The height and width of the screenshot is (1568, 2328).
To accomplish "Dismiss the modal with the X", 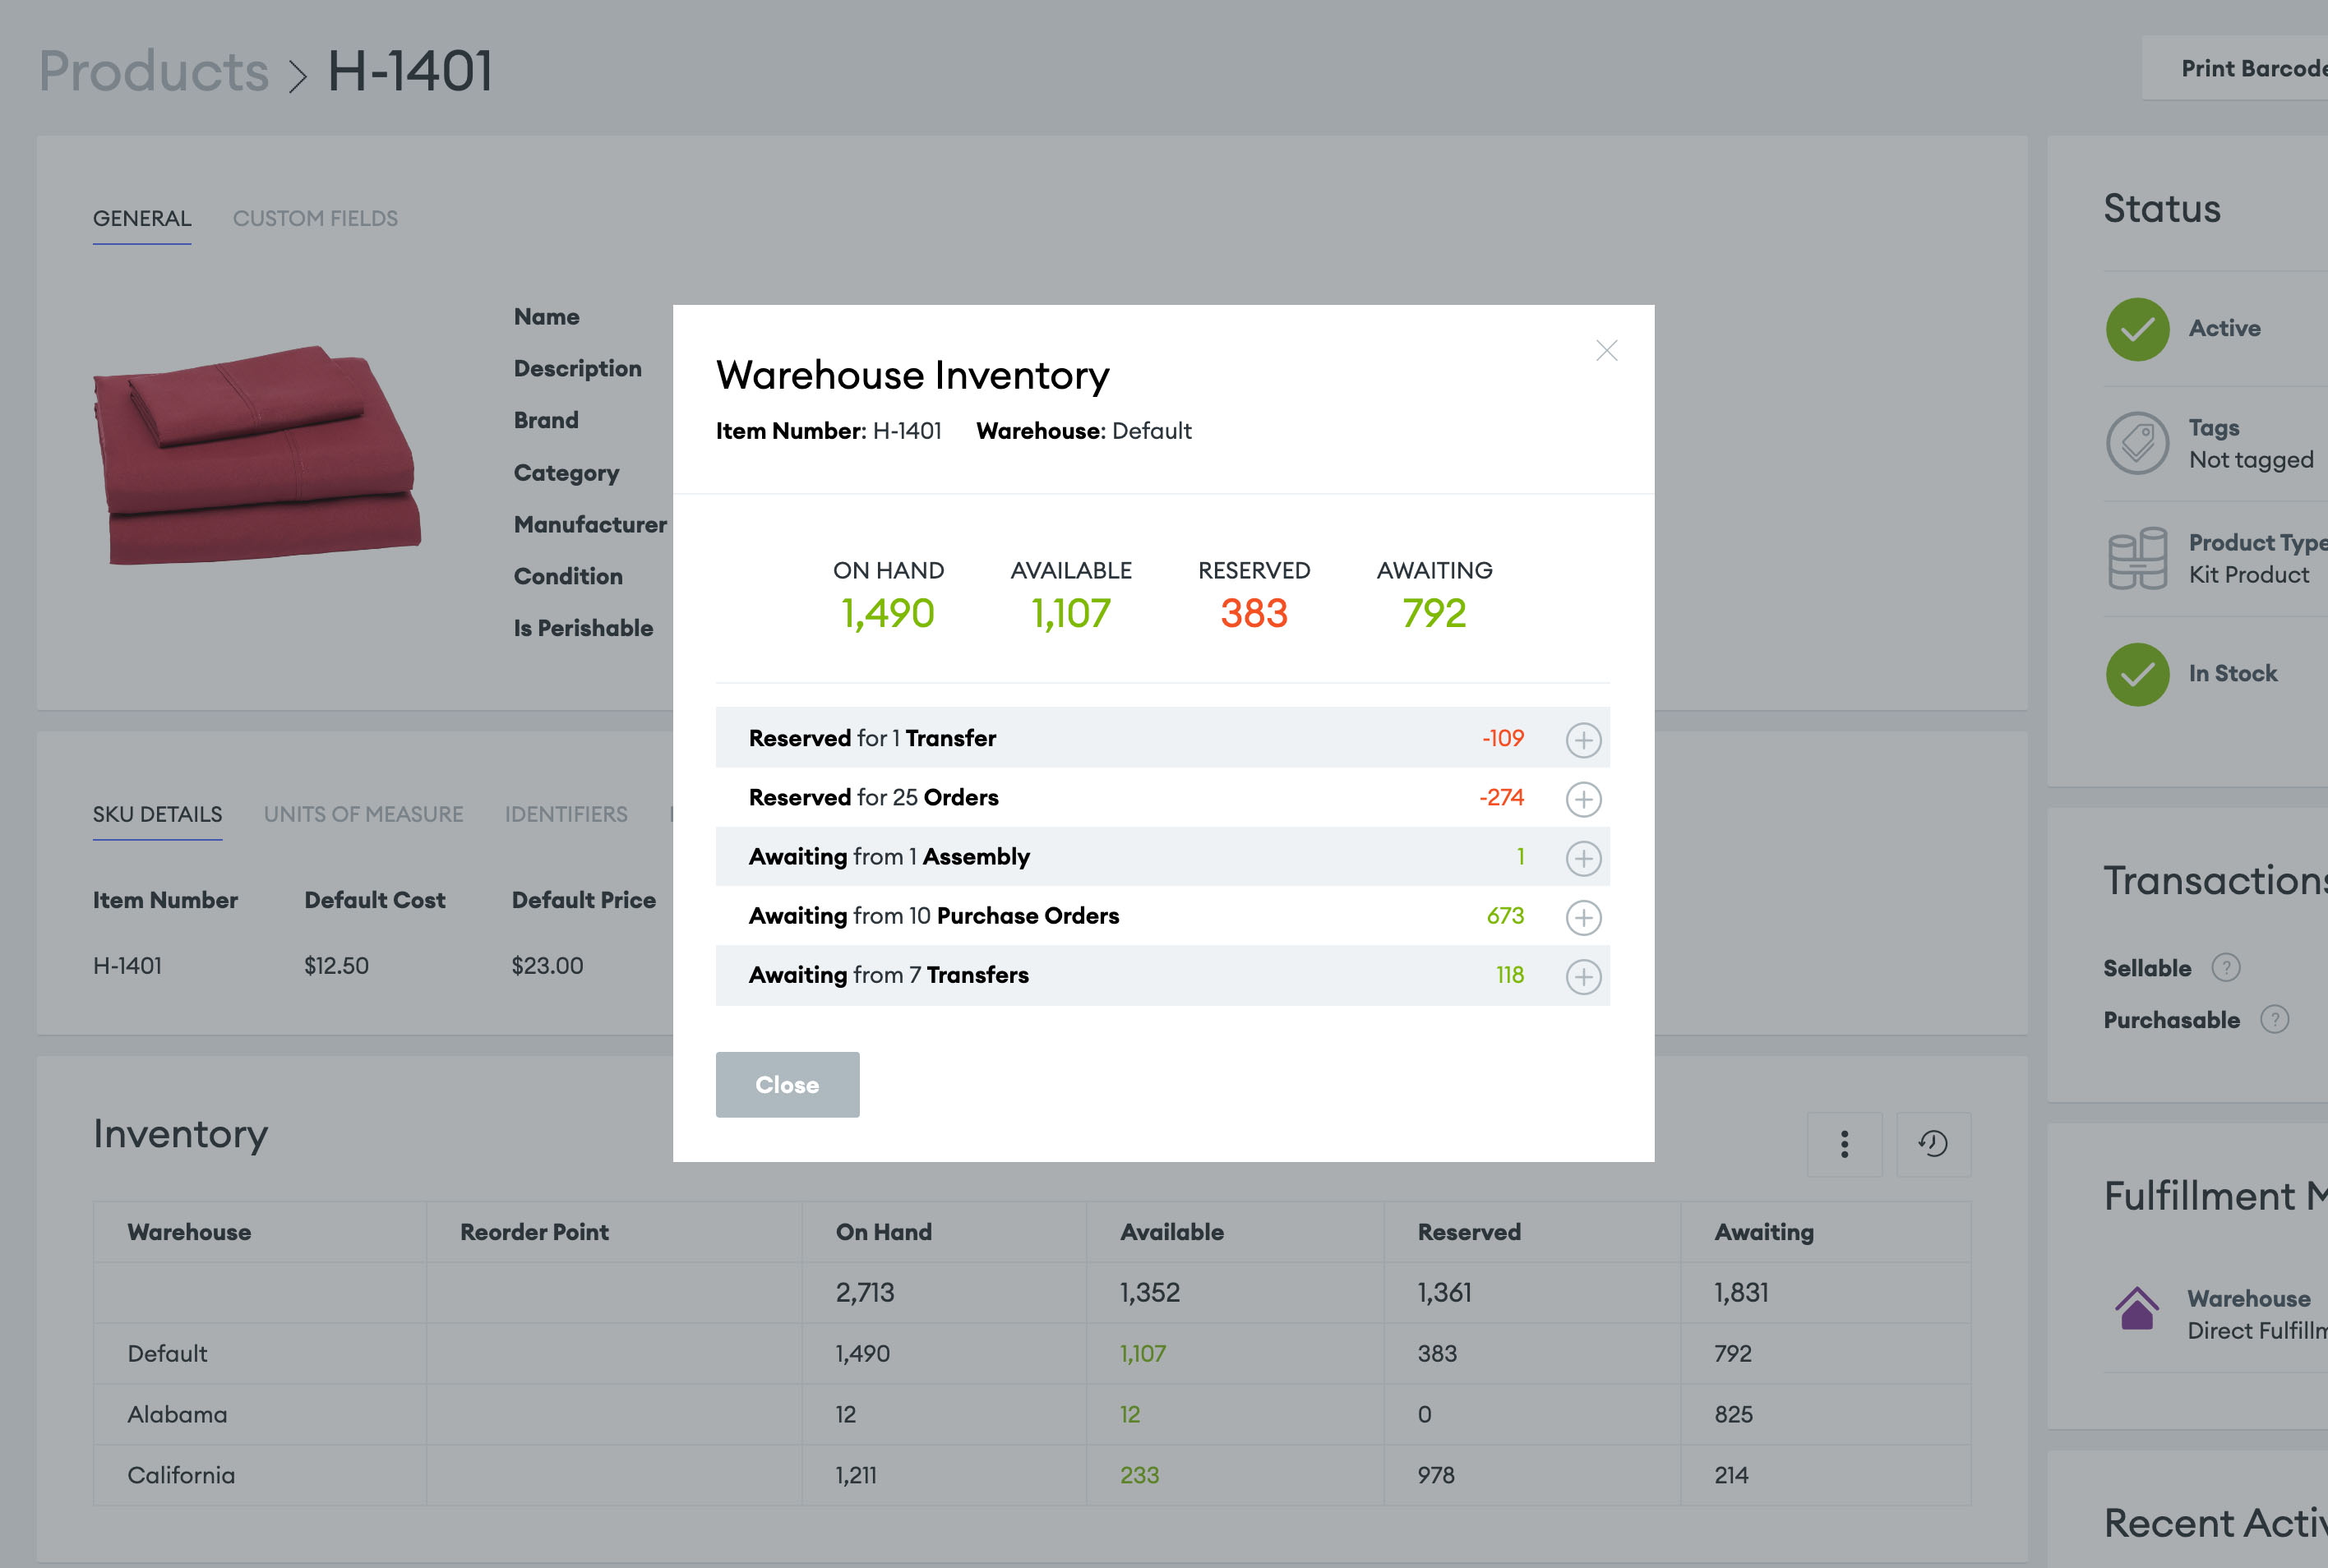I will pyautogui.click(x=1606, y=351).
